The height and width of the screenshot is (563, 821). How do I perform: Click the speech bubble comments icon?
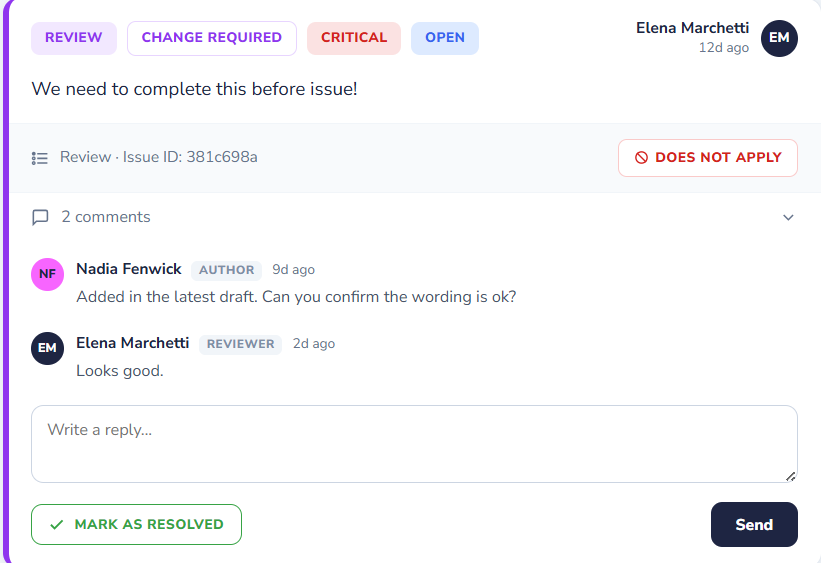point(40,217)
